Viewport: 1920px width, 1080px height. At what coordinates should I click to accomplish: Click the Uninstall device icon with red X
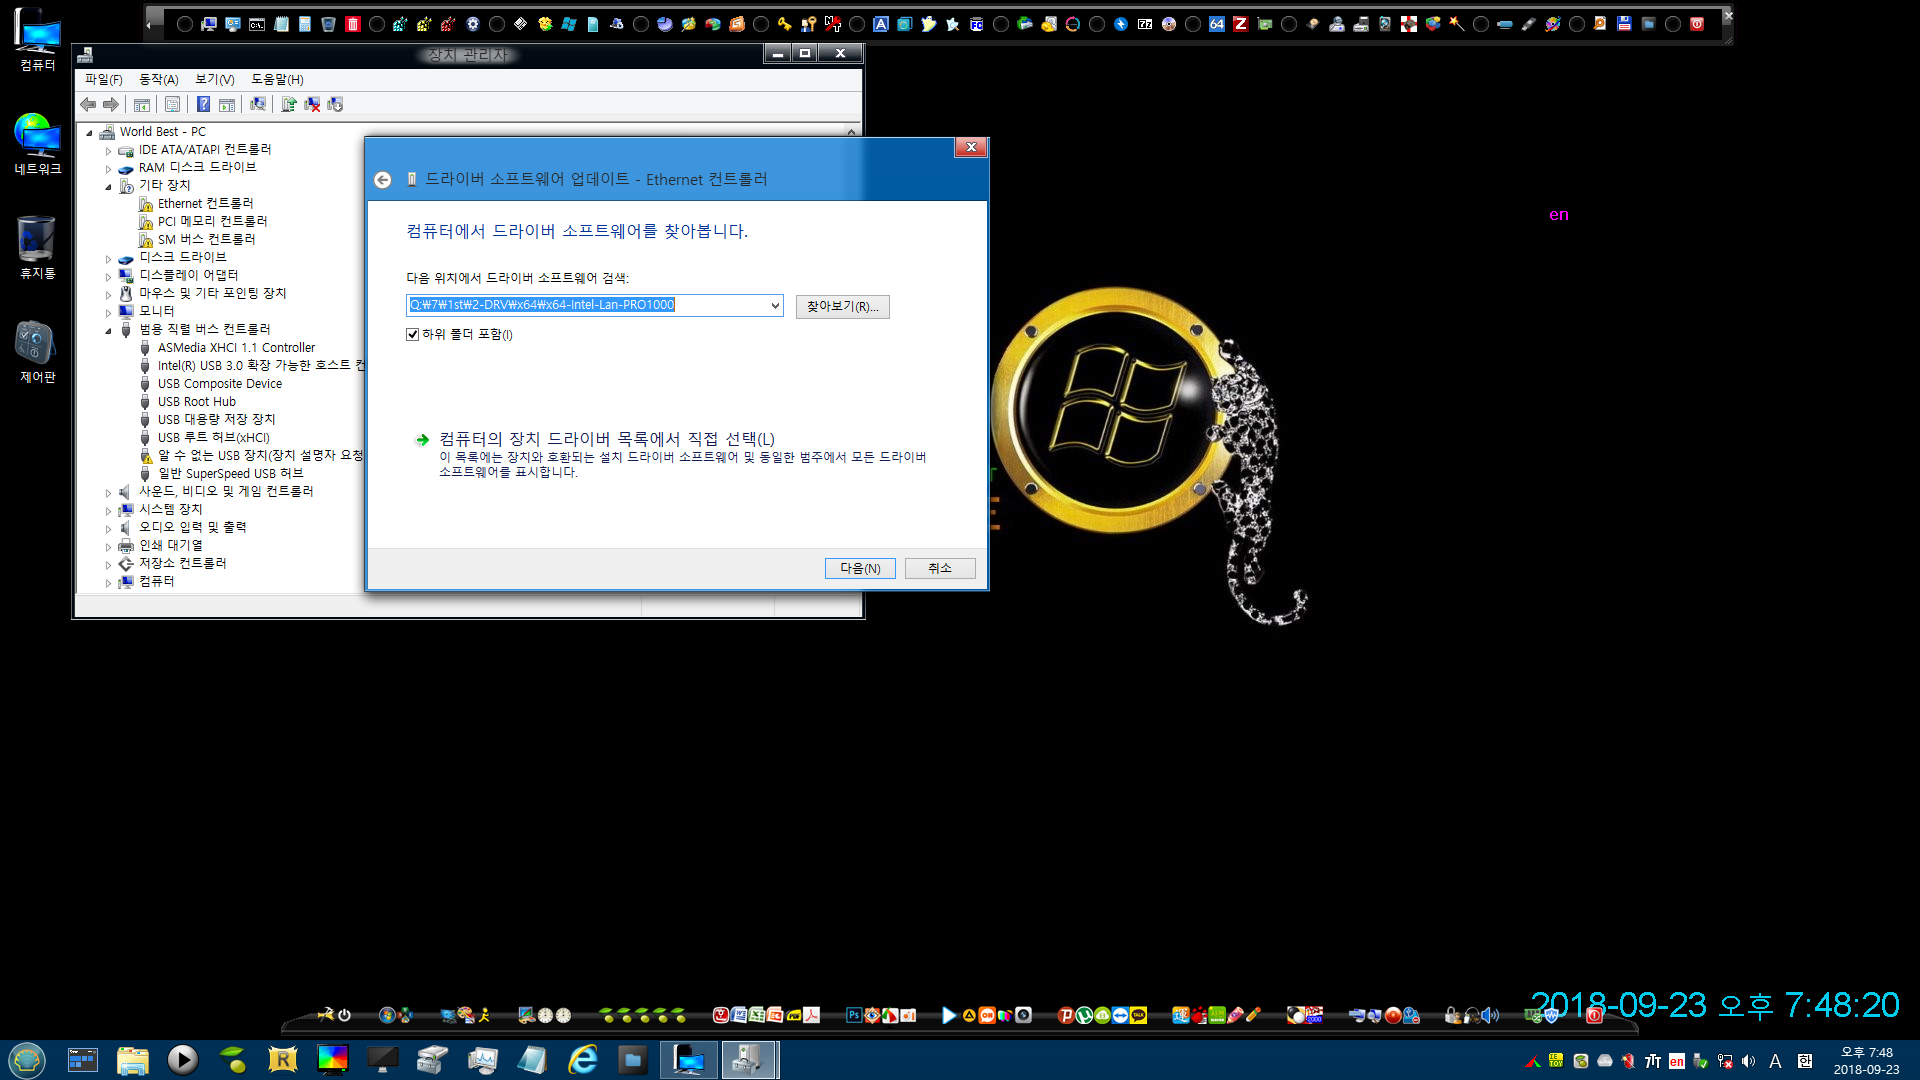point(312,104)
